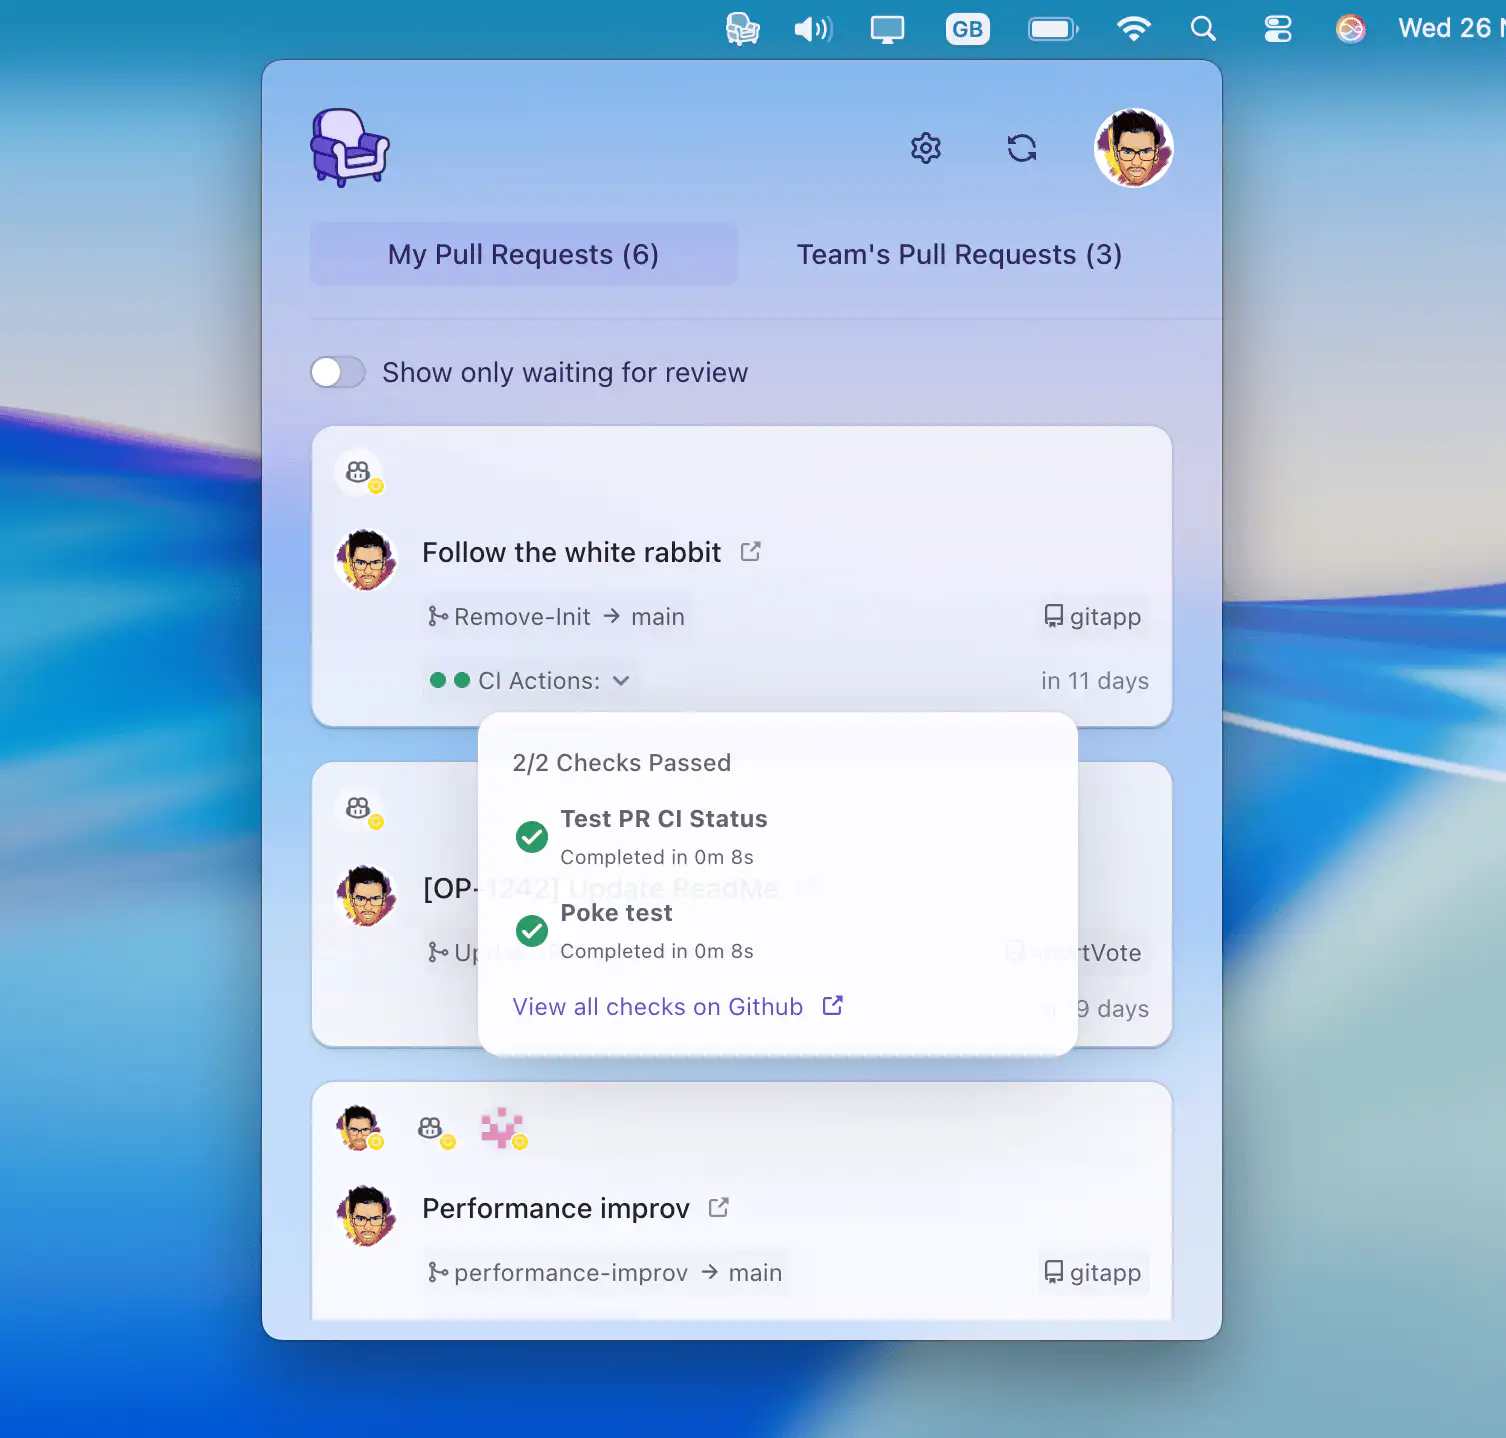Open 'Follow the white rabbit' external link icon
Viewport: 1506px width, 1438px height.
click(x=750, y=552)
